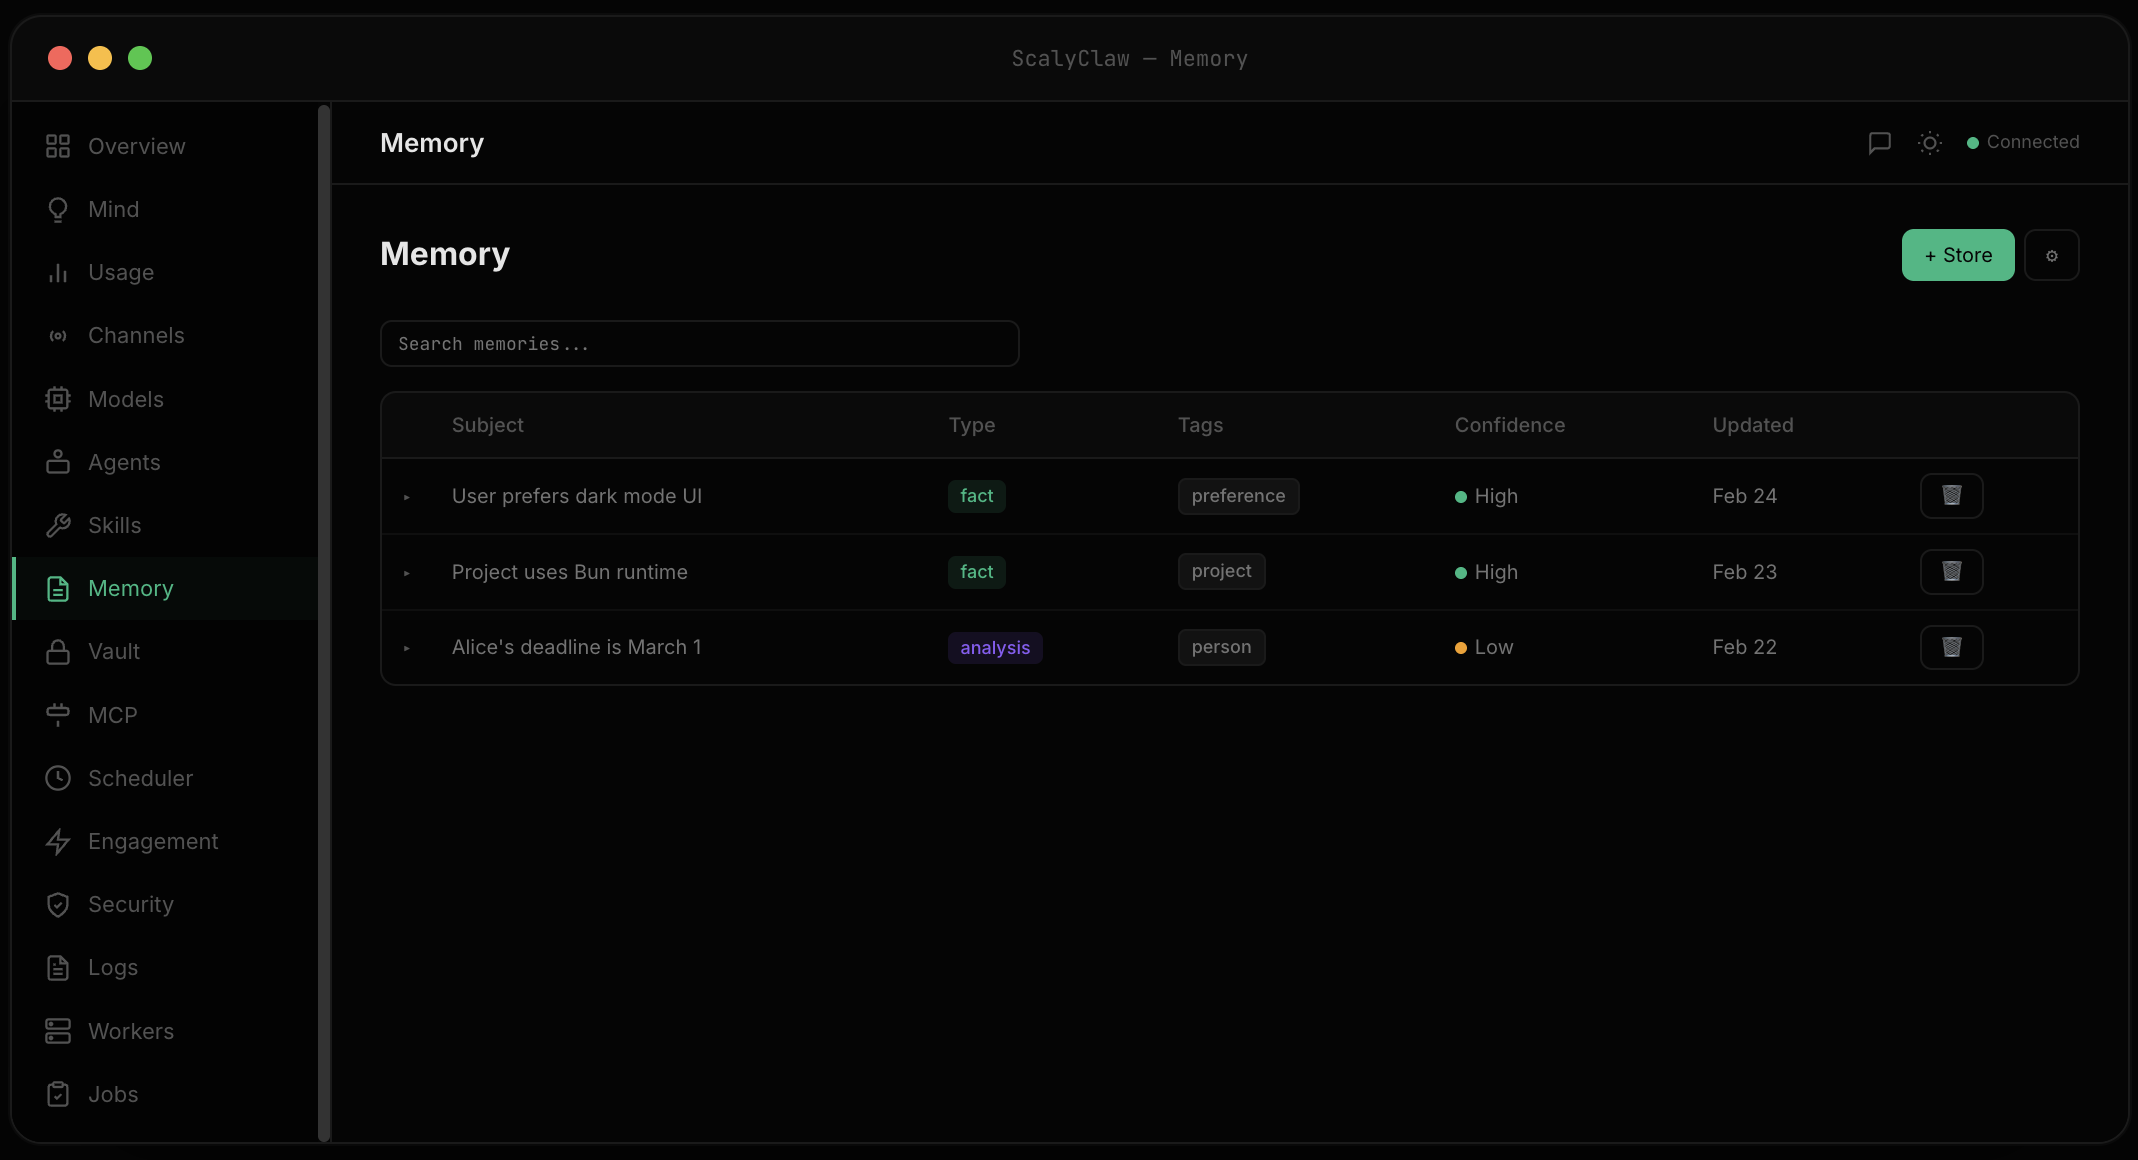Switch to the Overview page

(x=136, y=146)
